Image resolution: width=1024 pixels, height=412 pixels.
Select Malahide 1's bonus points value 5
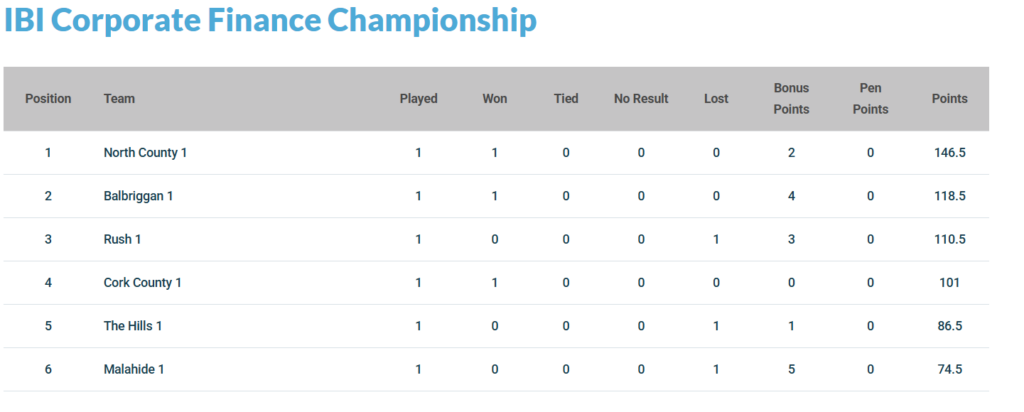click(x=791, y=369)
